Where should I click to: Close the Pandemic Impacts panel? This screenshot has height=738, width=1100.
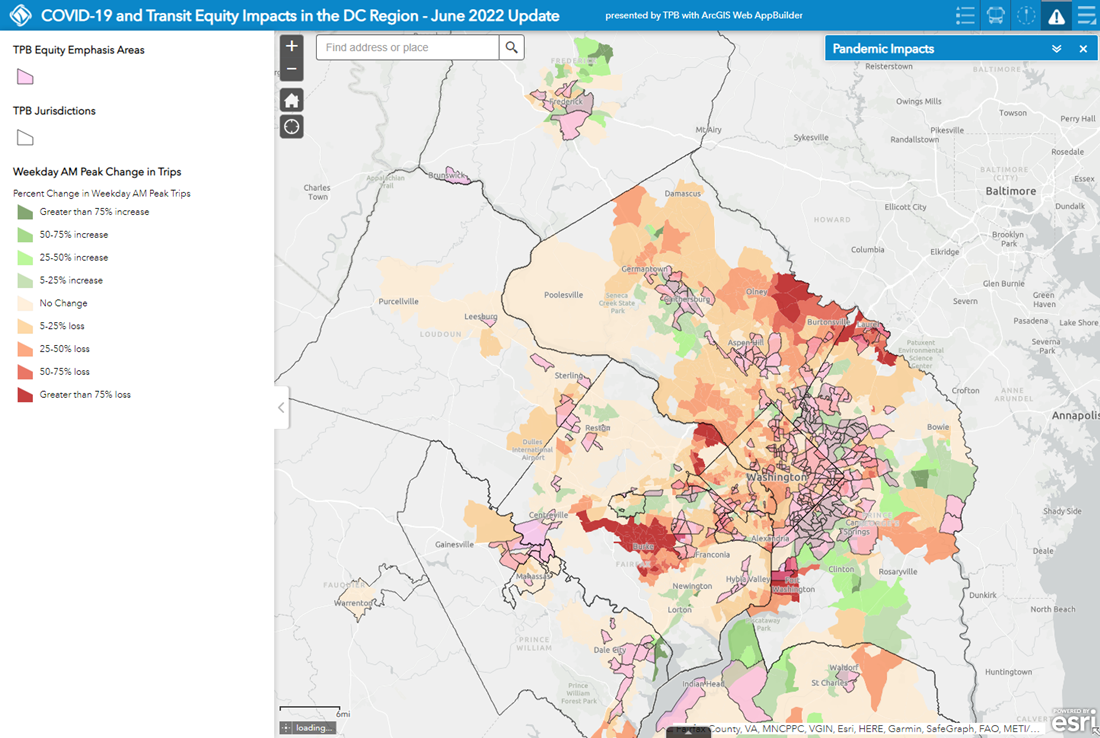1083,47
